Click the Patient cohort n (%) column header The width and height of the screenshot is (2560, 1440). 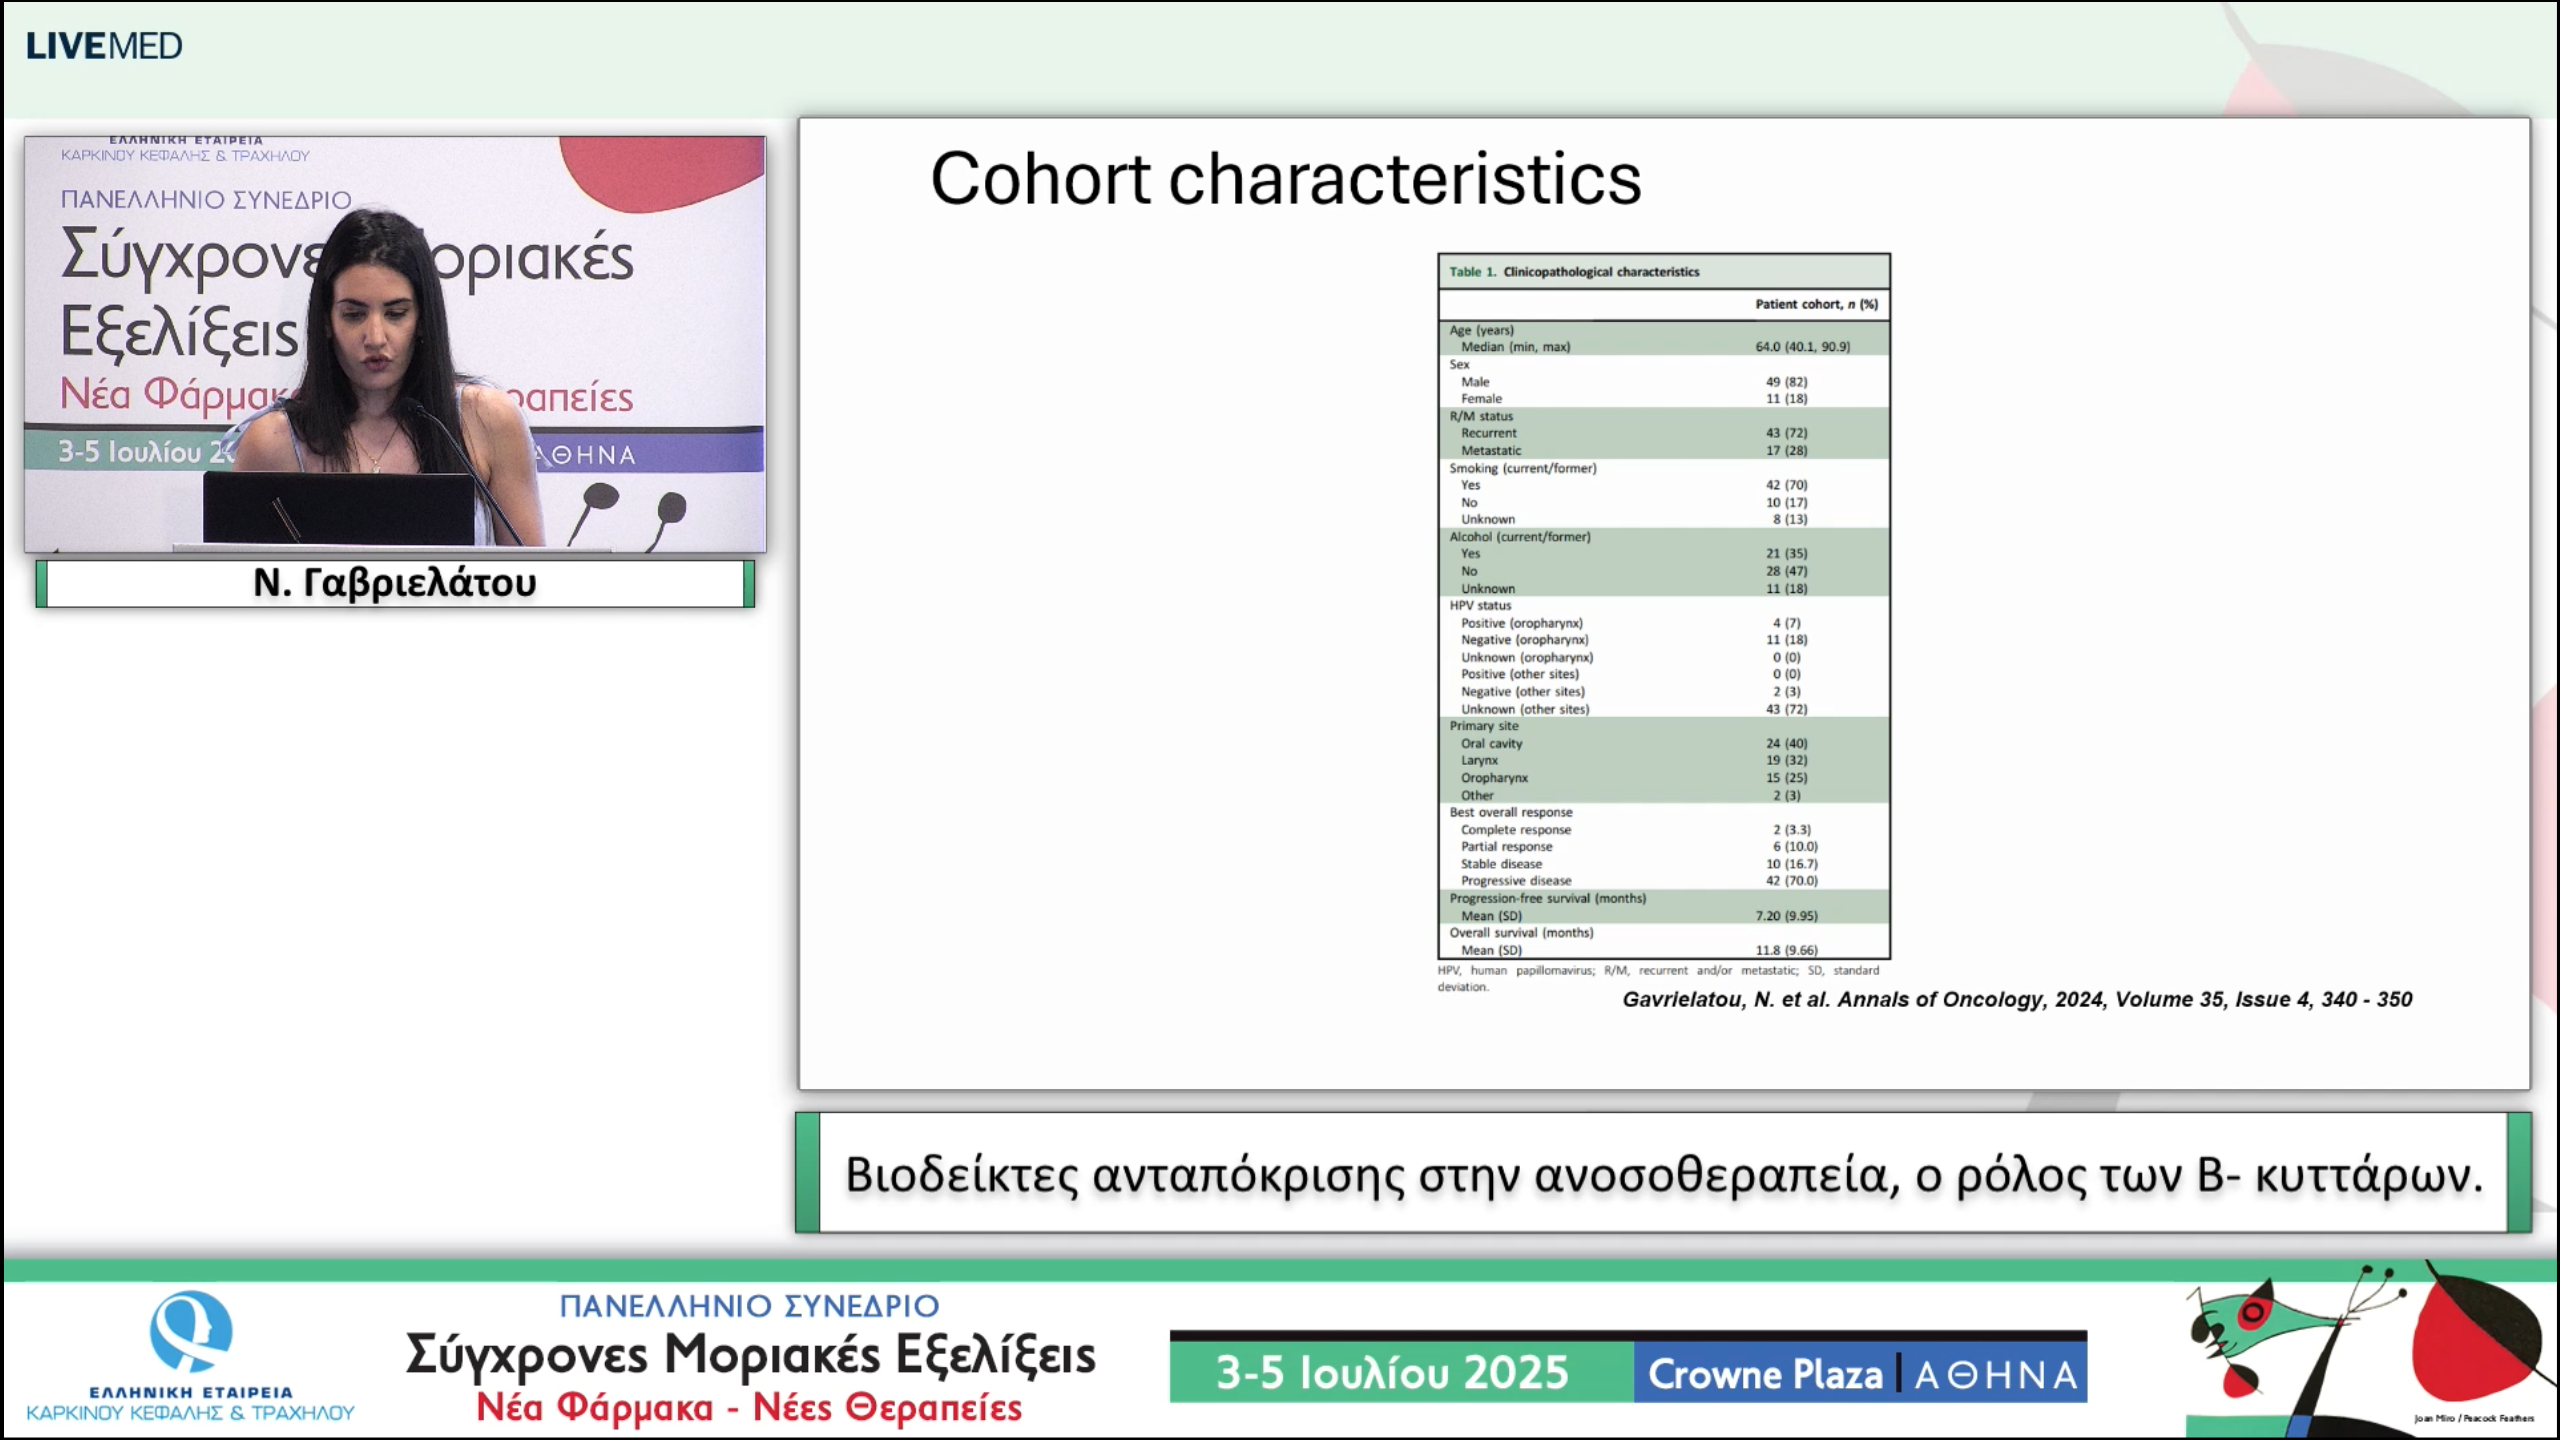[x=1816, y=304]
